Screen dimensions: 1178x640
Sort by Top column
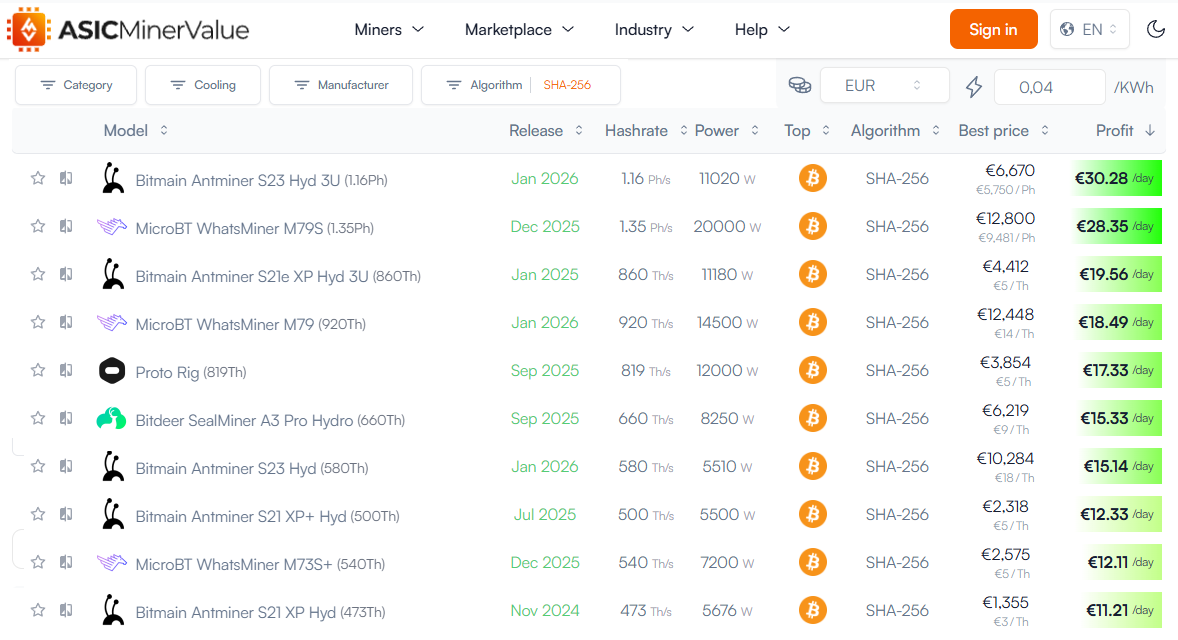pyautogui.click(x=807, y=131)
